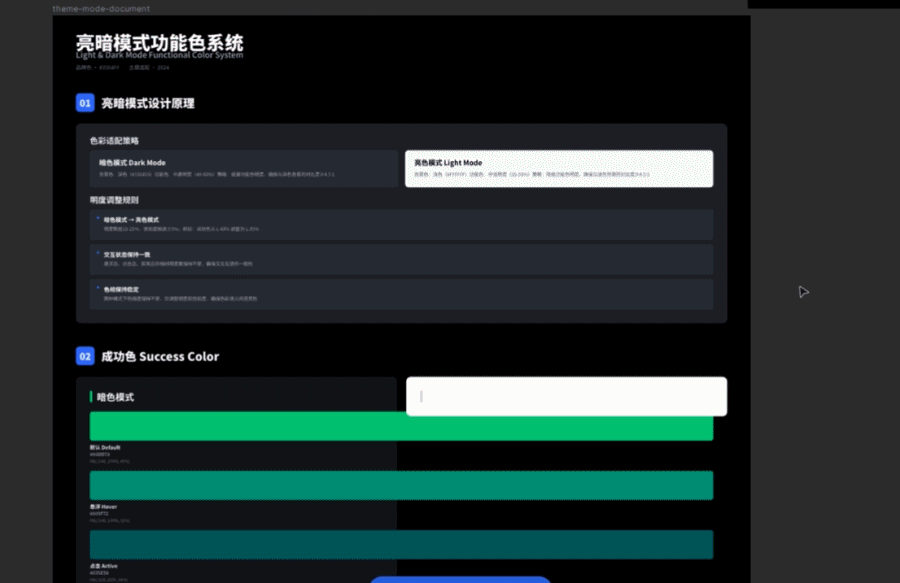
Task: Click inside the white input field
Action: (x=565, y=396)
